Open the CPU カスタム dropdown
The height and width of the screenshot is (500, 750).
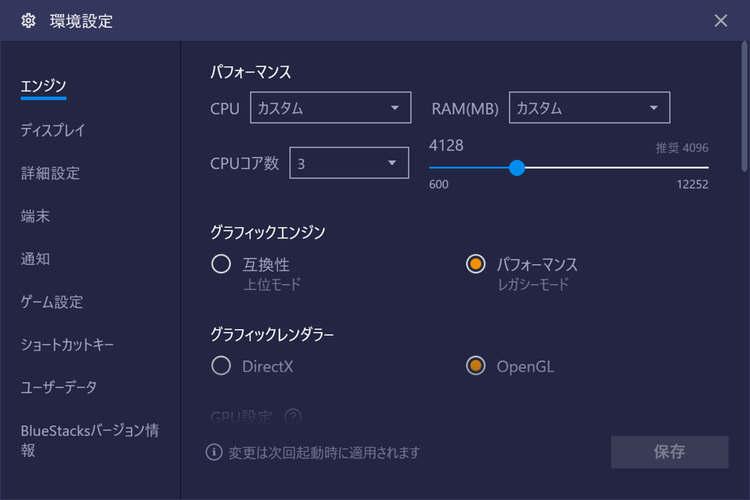point(331,108)
